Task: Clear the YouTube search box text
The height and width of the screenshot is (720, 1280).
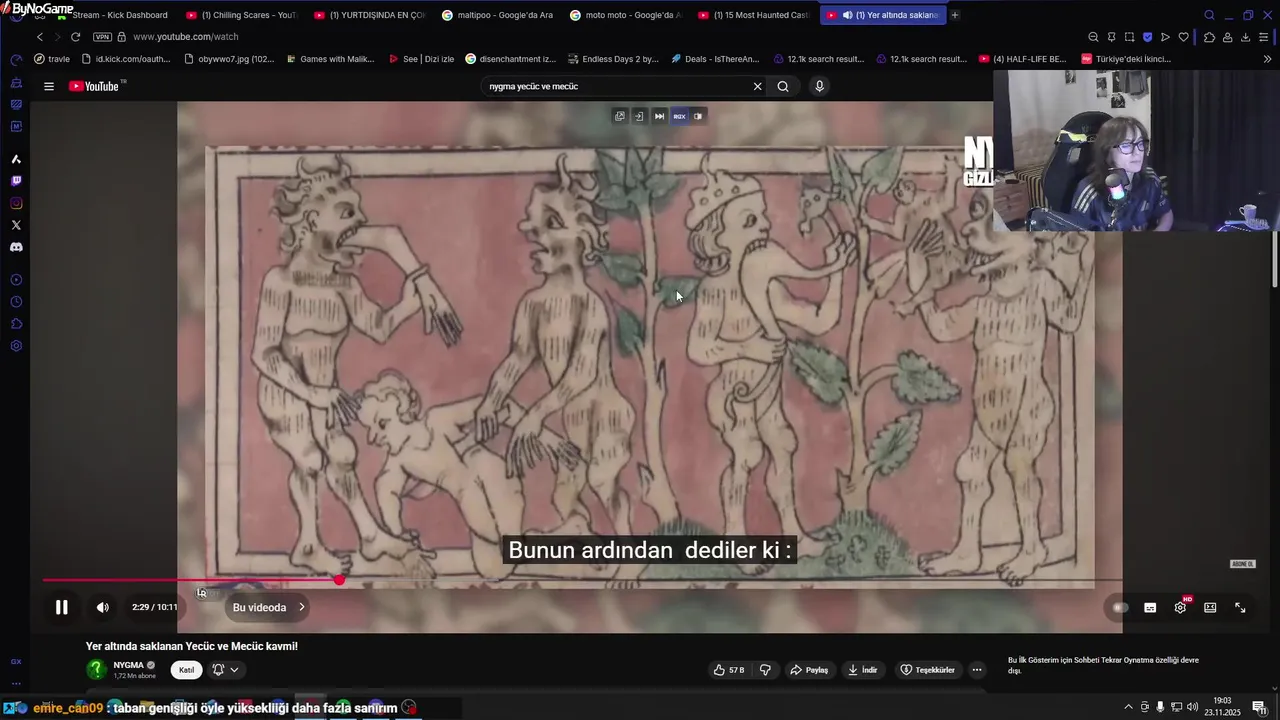Action: [x=757, y=86]
